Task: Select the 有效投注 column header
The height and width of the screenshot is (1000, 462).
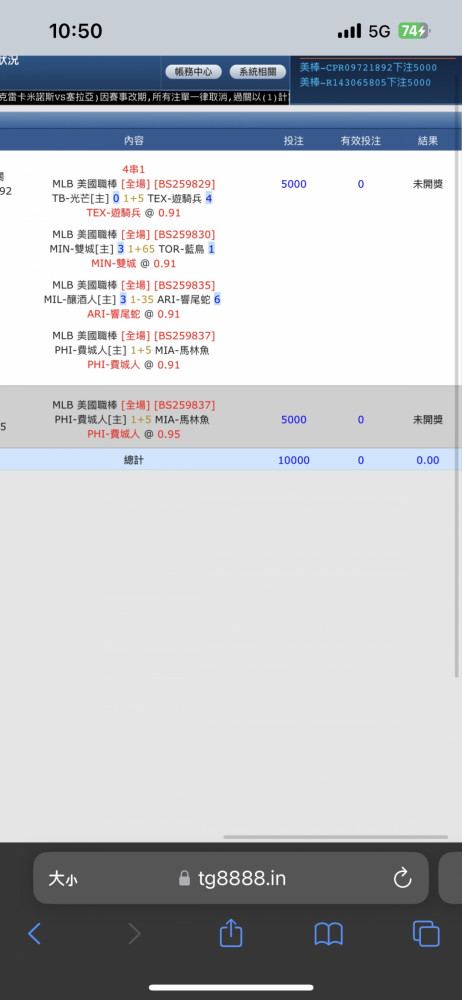Action: (361, 141)
